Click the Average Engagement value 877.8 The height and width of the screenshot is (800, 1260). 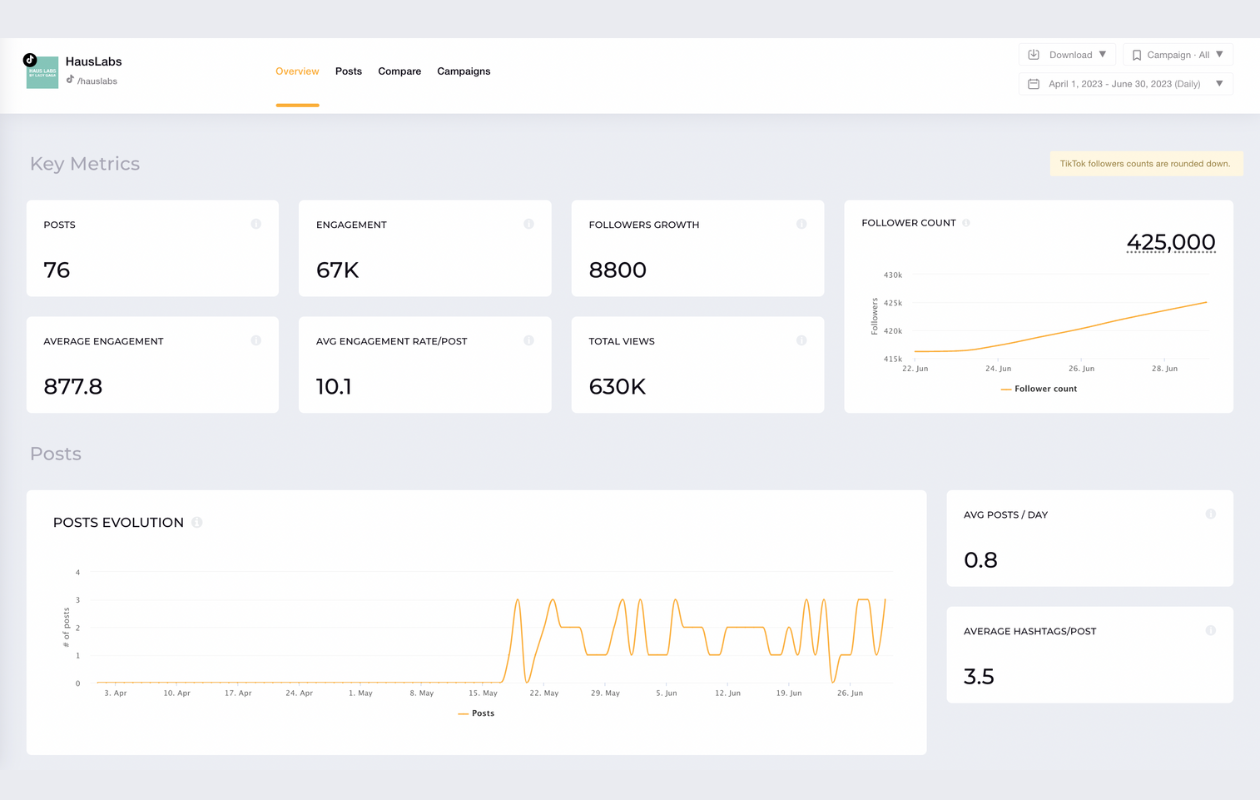73,387
